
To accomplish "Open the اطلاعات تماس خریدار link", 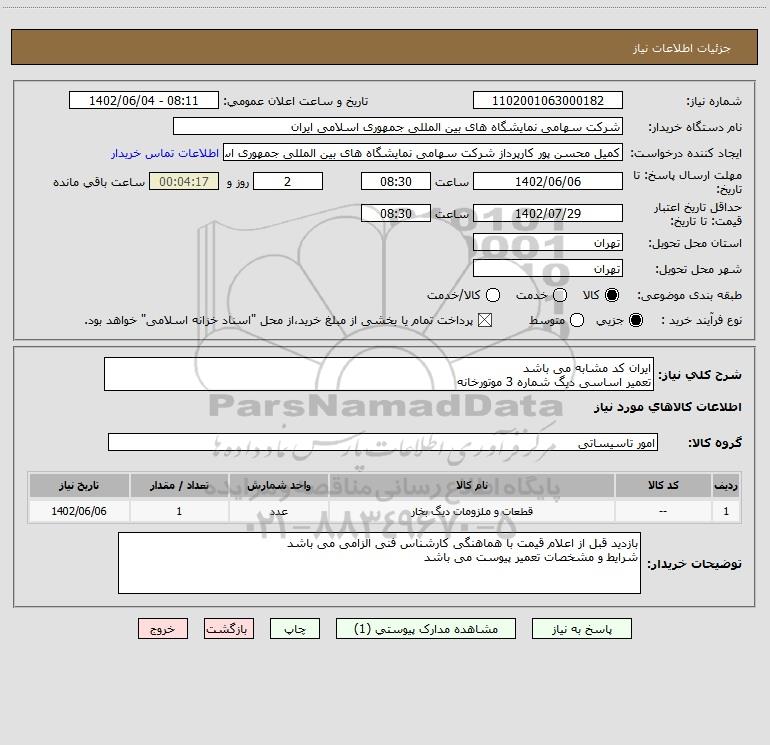I will [x=165, y=153].
